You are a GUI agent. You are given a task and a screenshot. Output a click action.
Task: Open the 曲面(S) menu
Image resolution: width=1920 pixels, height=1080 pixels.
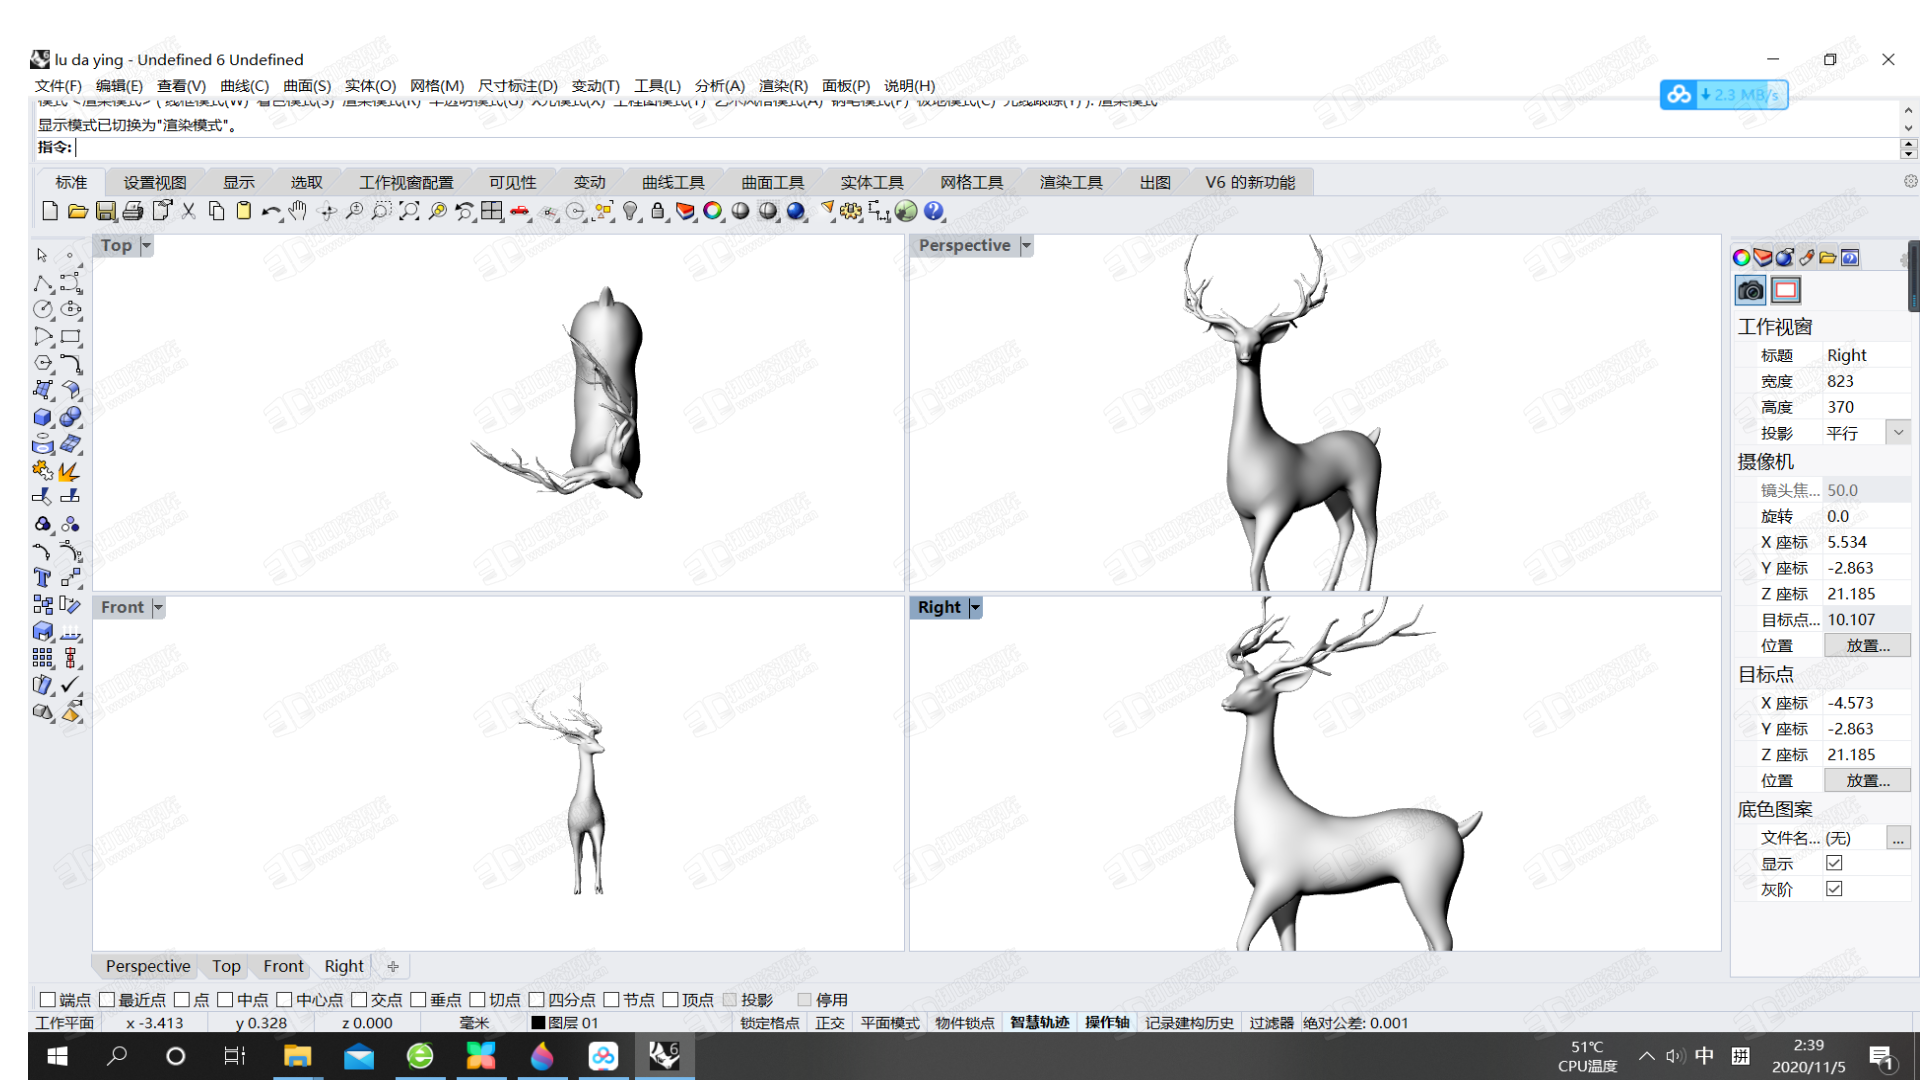306,86
